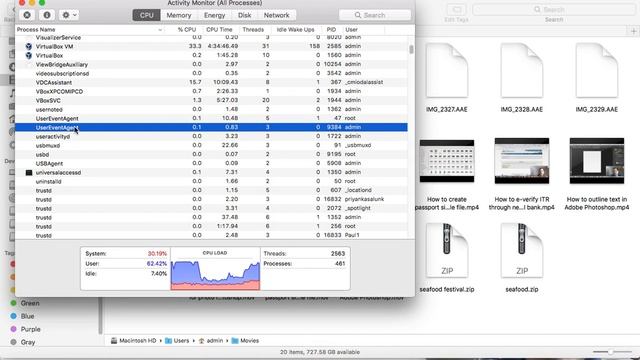
Task: Adjust the Finder icon size slider
Action: [611, 351]
